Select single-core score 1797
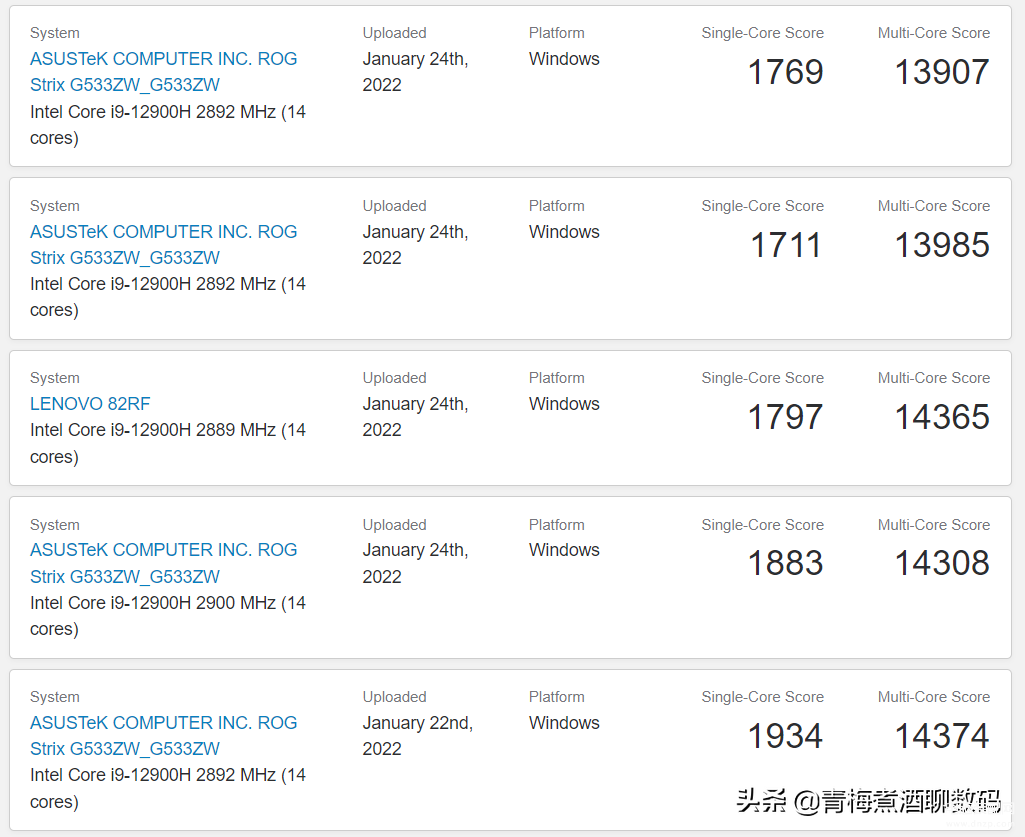 click(x=785, y=417)
